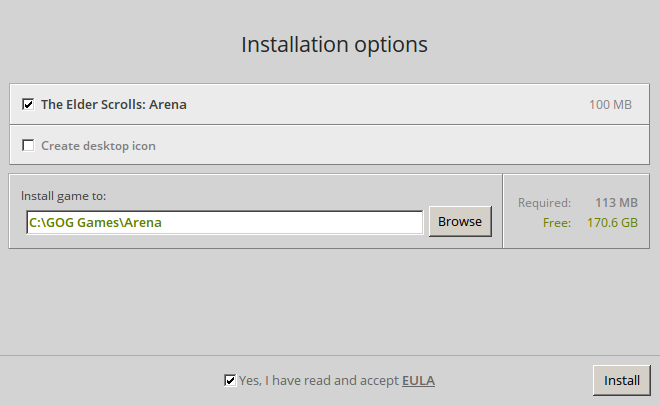
Task: Click the Required: label
Action: (544, 203)
